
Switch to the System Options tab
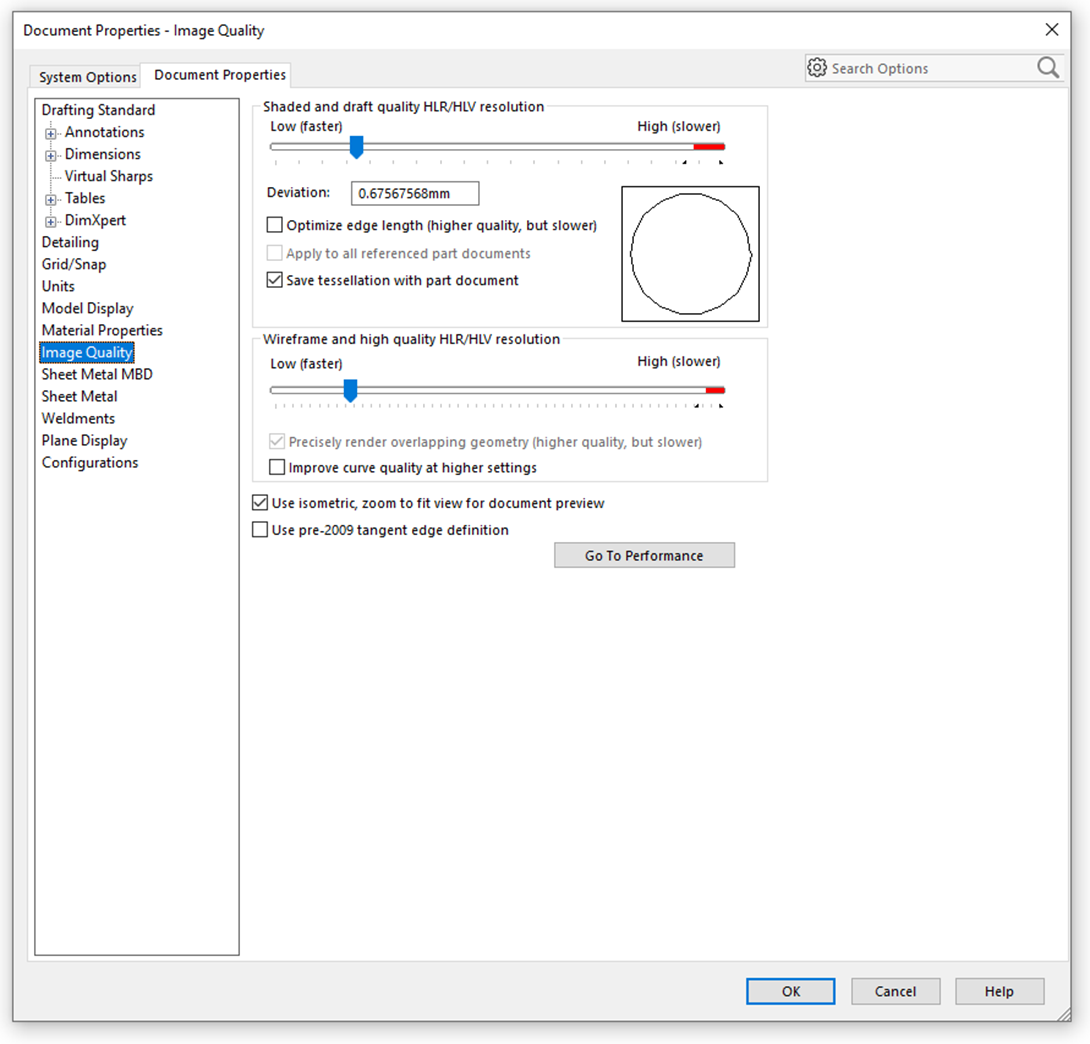[84, 76]
